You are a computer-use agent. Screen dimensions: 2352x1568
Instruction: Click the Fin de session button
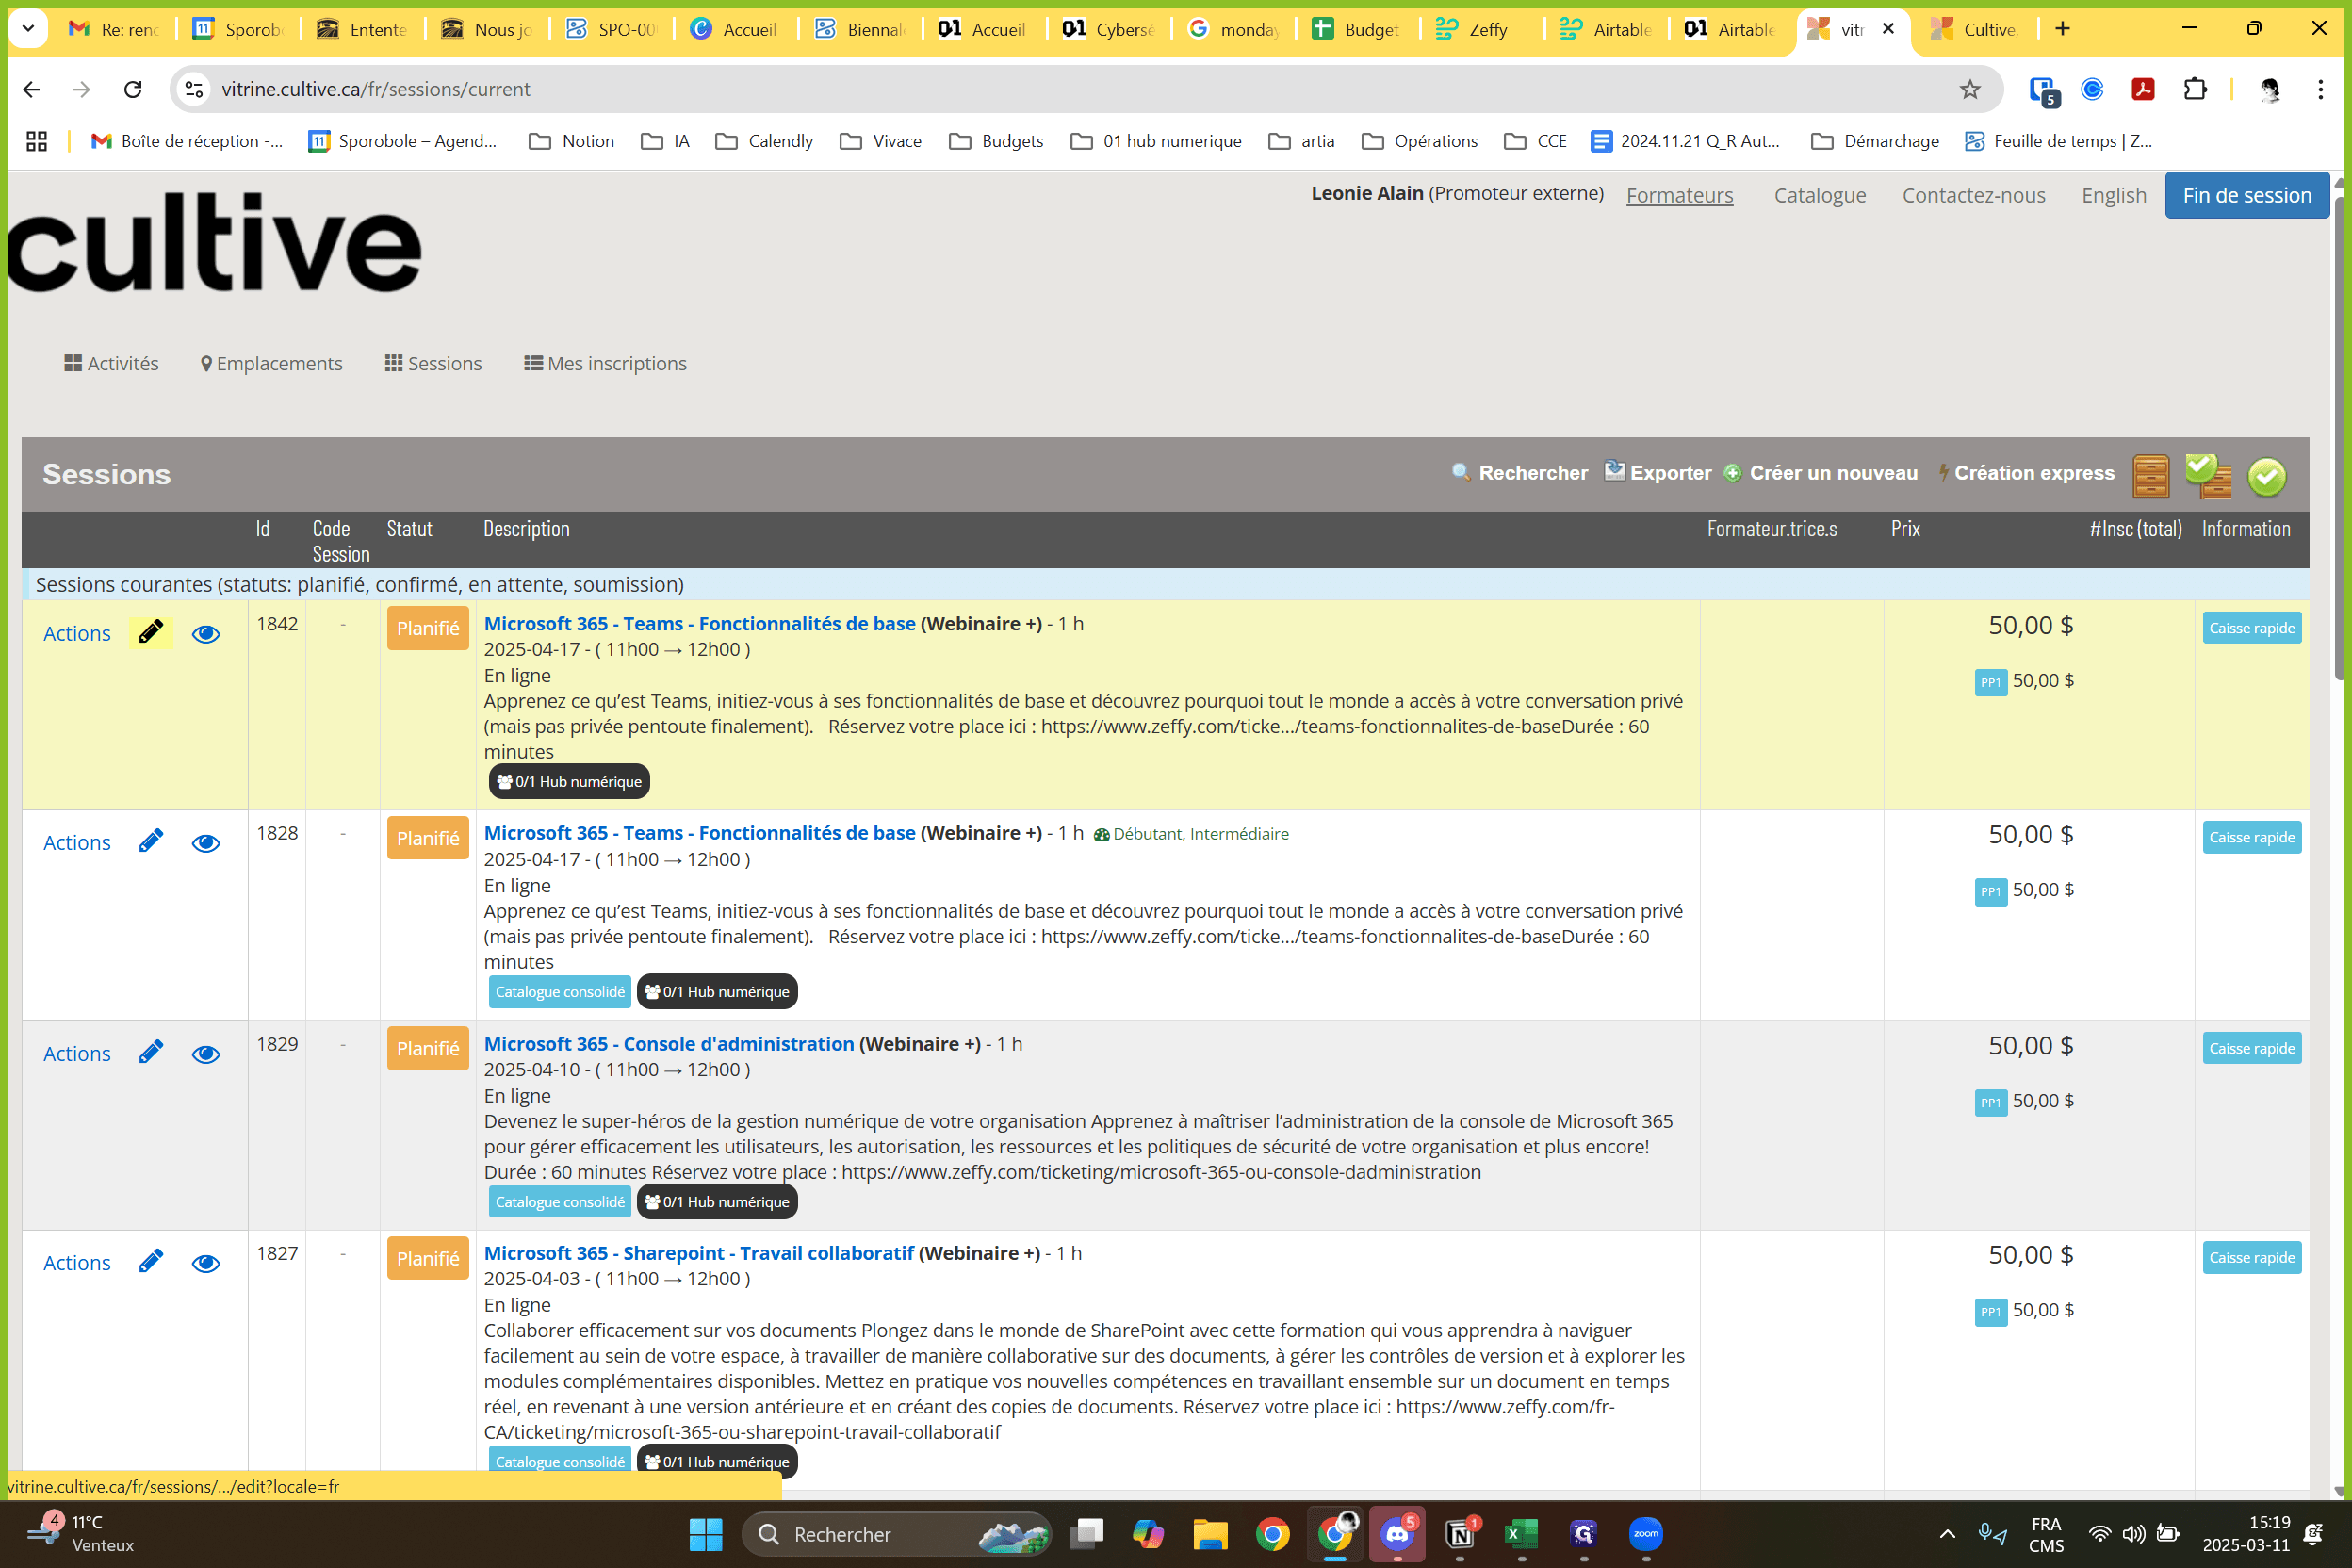click(2246, 195)
